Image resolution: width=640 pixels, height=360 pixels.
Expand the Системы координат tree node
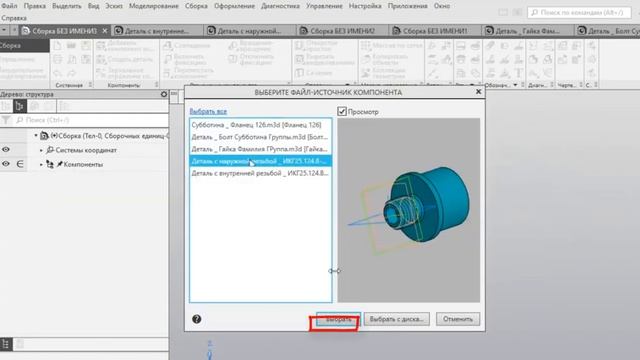(x=41, y=150)
